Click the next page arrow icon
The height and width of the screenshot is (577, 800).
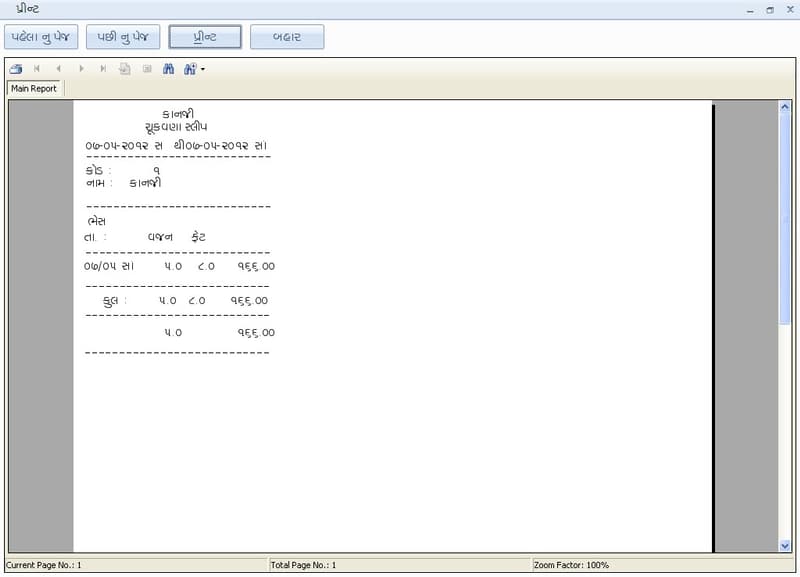(x=82, y=69)
